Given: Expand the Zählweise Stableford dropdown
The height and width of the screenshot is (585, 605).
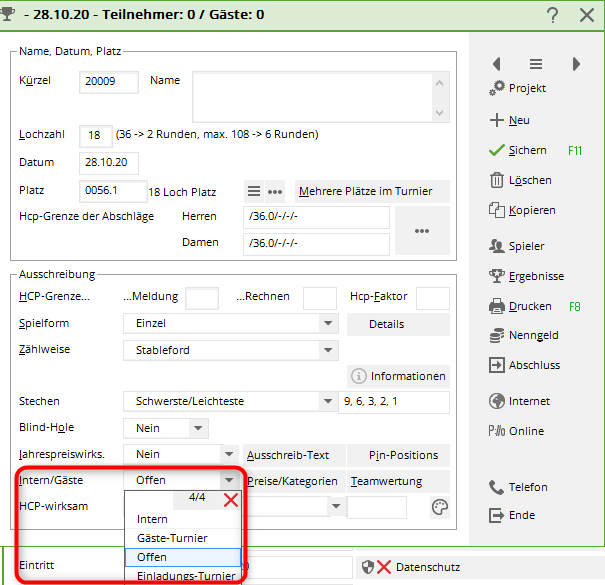Looking at the screenshot, I should click(x=329, y=351).
